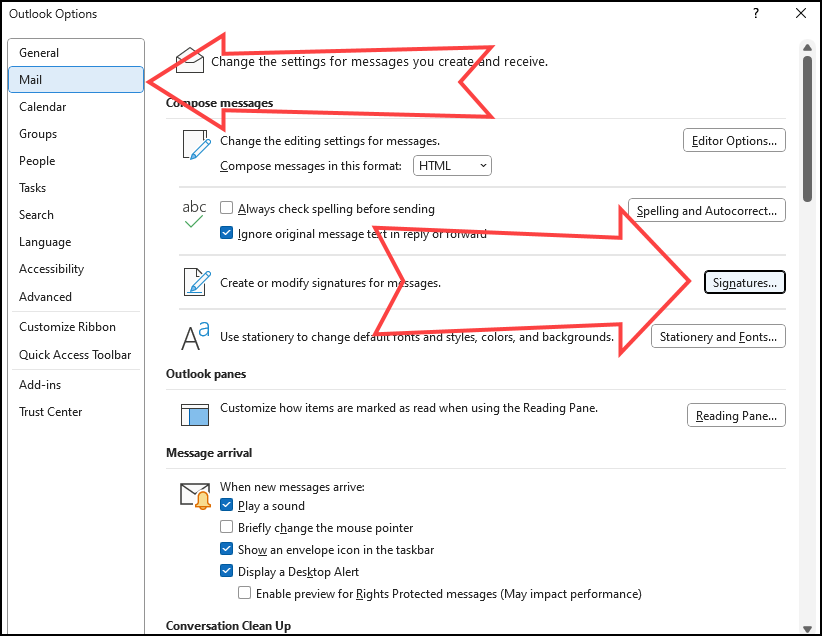Uncheck Play a sound
This screenshot has height=636, width=822.
point(226,505)
